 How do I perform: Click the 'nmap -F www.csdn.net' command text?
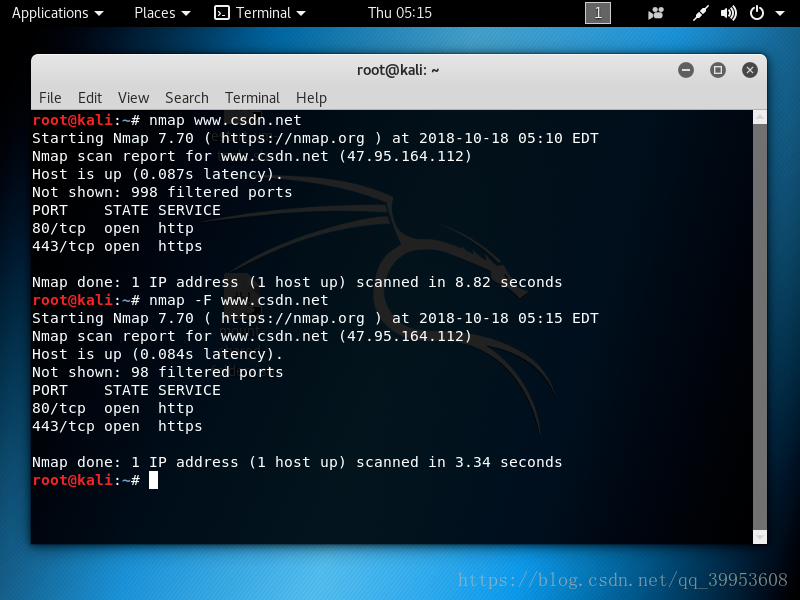coord(238,300)
